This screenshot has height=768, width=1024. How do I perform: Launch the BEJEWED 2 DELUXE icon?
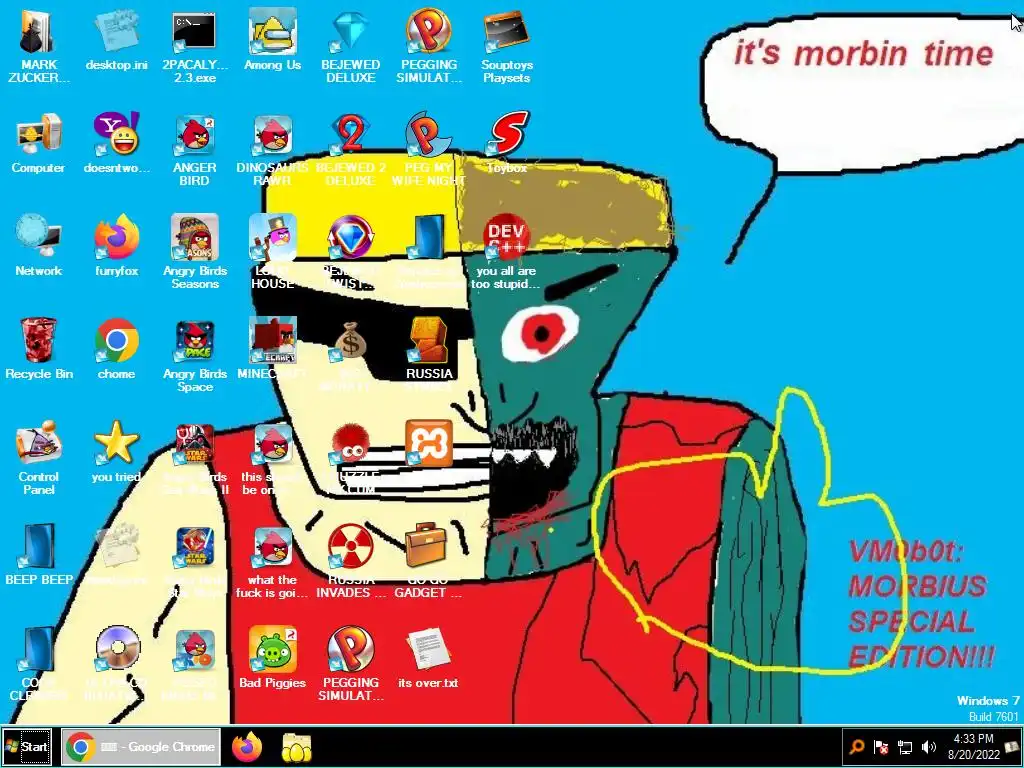[x=350, y=136]
